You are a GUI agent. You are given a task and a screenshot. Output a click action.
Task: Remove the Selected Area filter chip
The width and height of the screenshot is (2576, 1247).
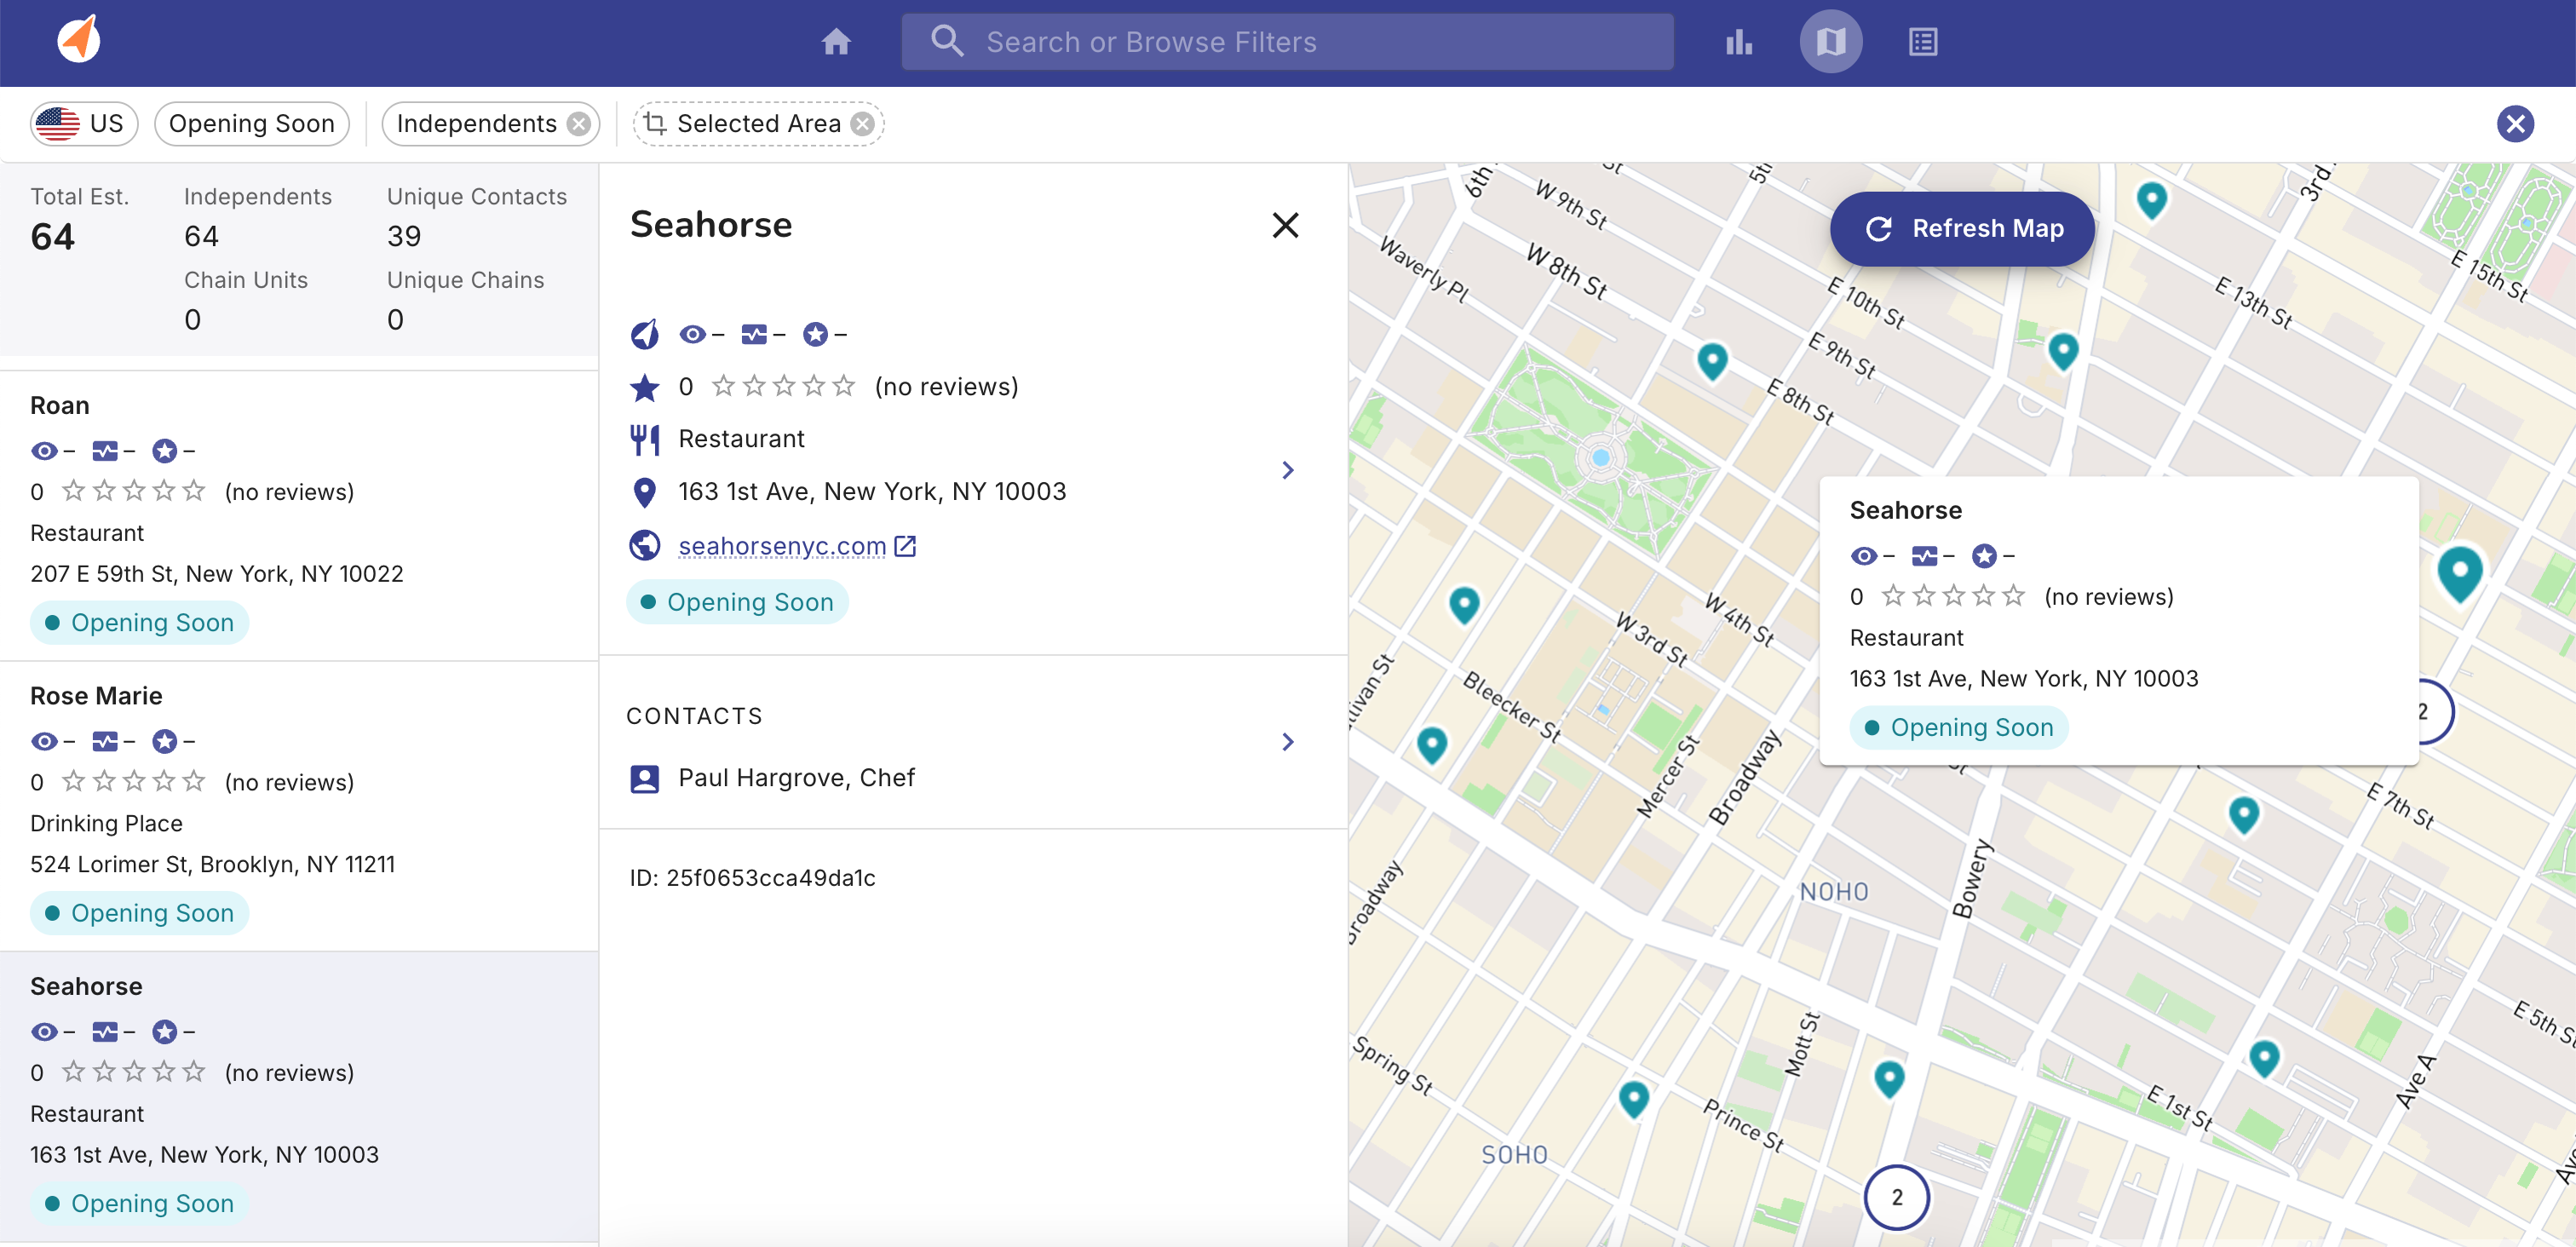click(862, 124)
